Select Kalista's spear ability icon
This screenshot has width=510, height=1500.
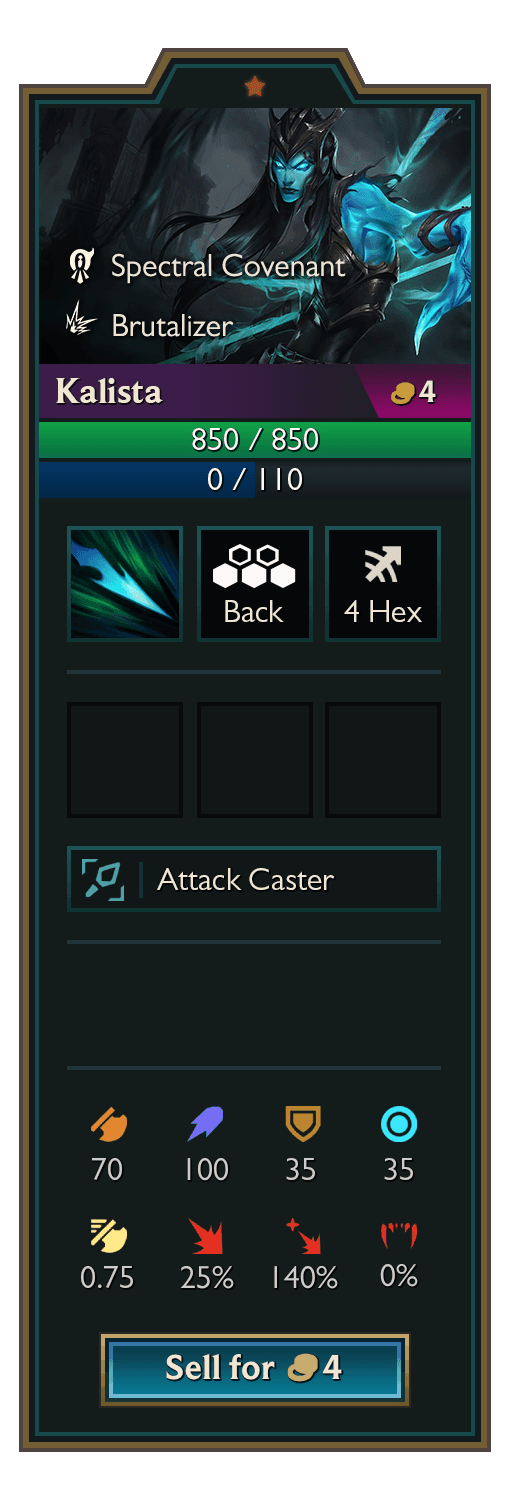click(x=125, y=584)
